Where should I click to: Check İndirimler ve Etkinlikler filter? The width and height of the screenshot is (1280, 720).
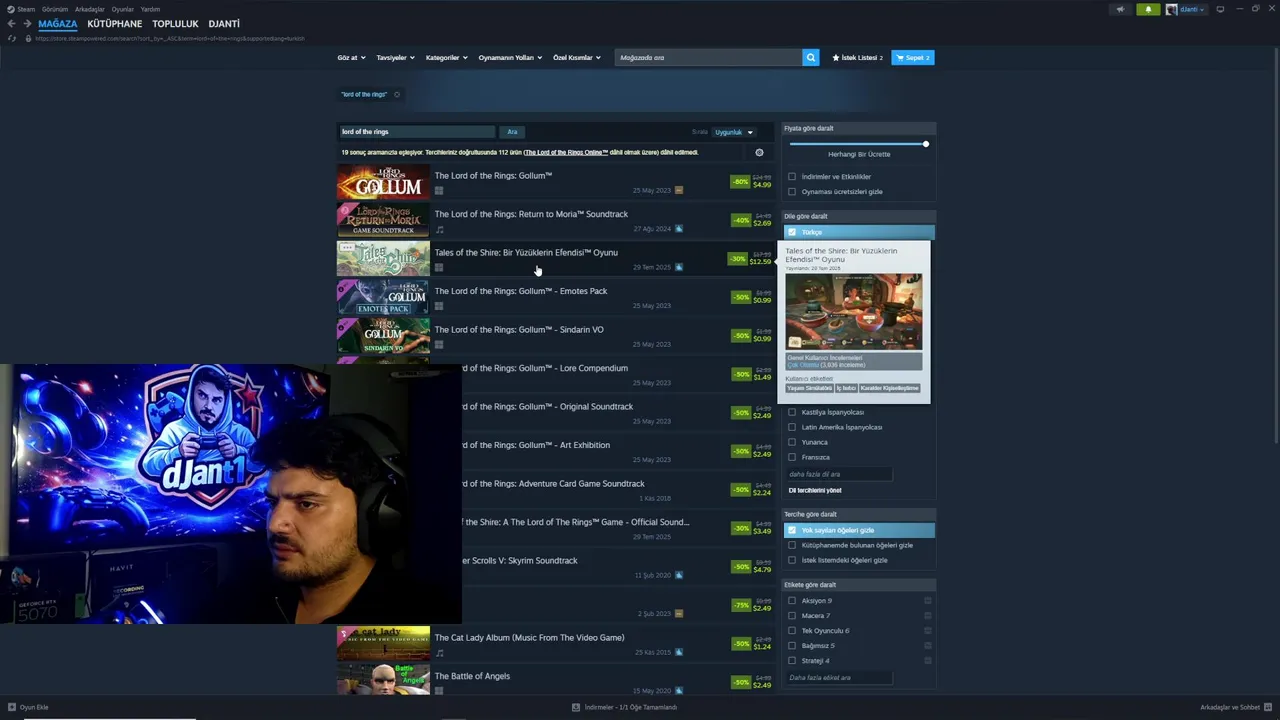[792, 177]
